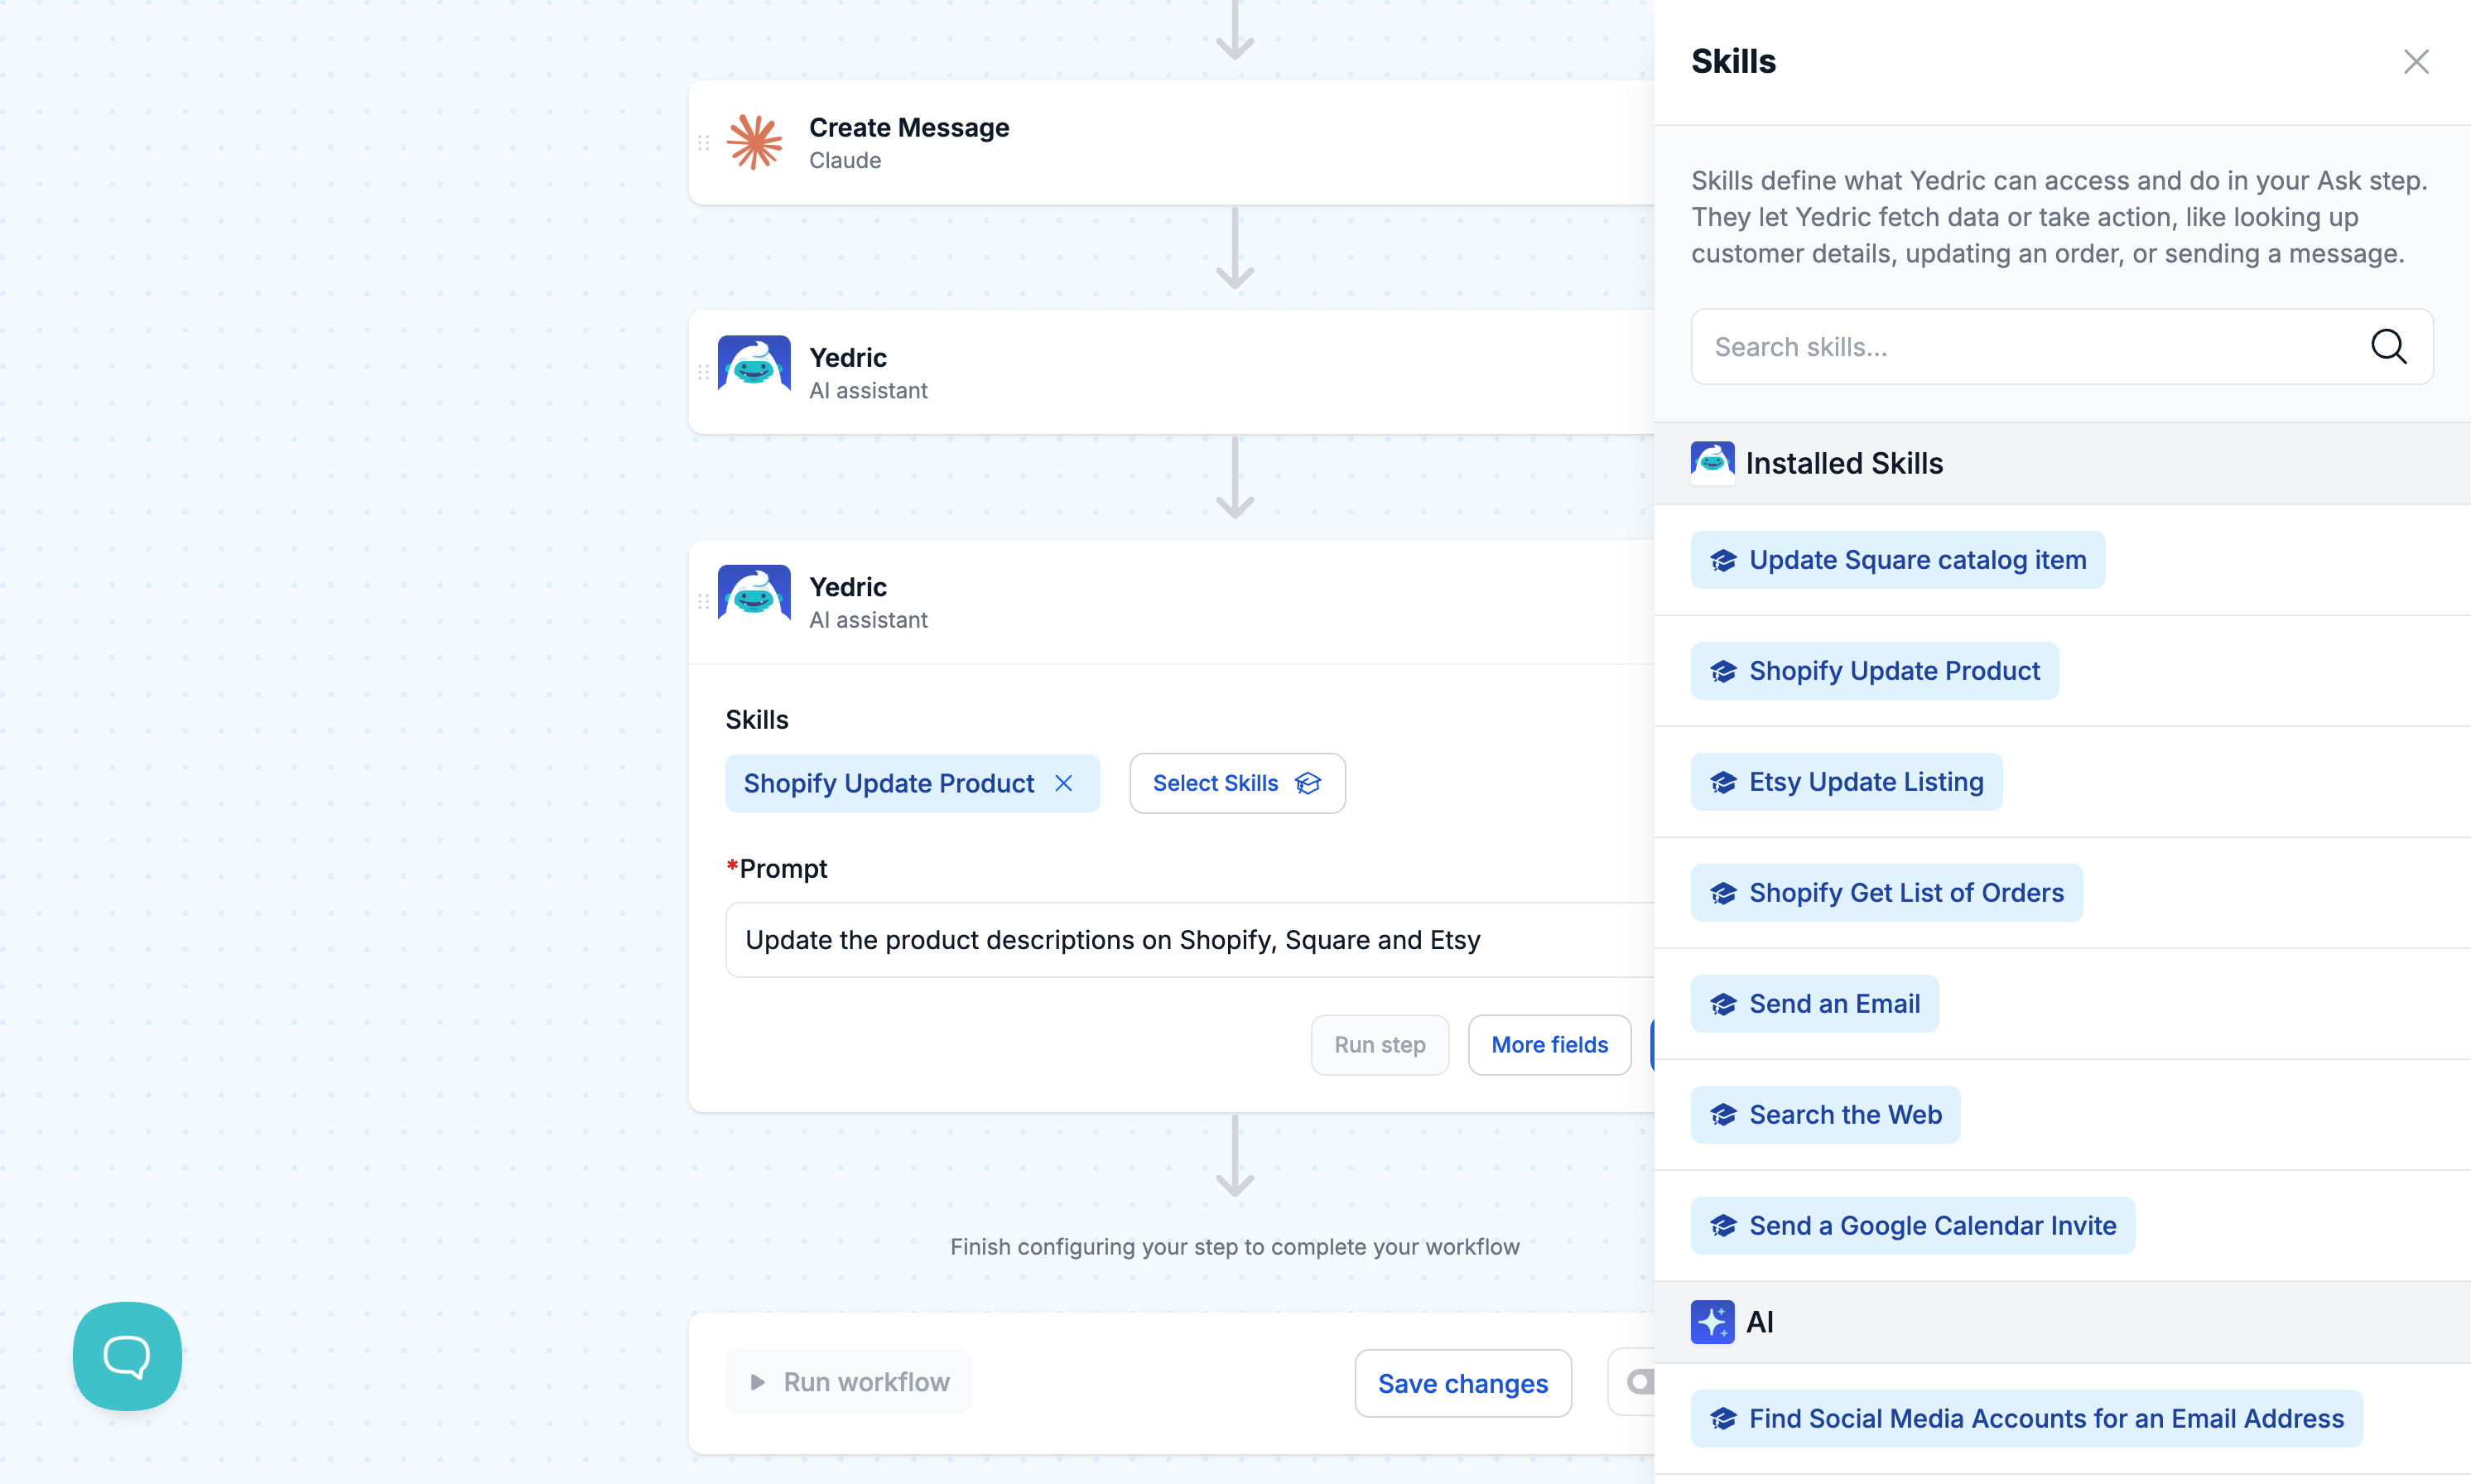
Task: Expand the collapsed Yedric AI assistant step
Action: click(x=1171, y=372)
